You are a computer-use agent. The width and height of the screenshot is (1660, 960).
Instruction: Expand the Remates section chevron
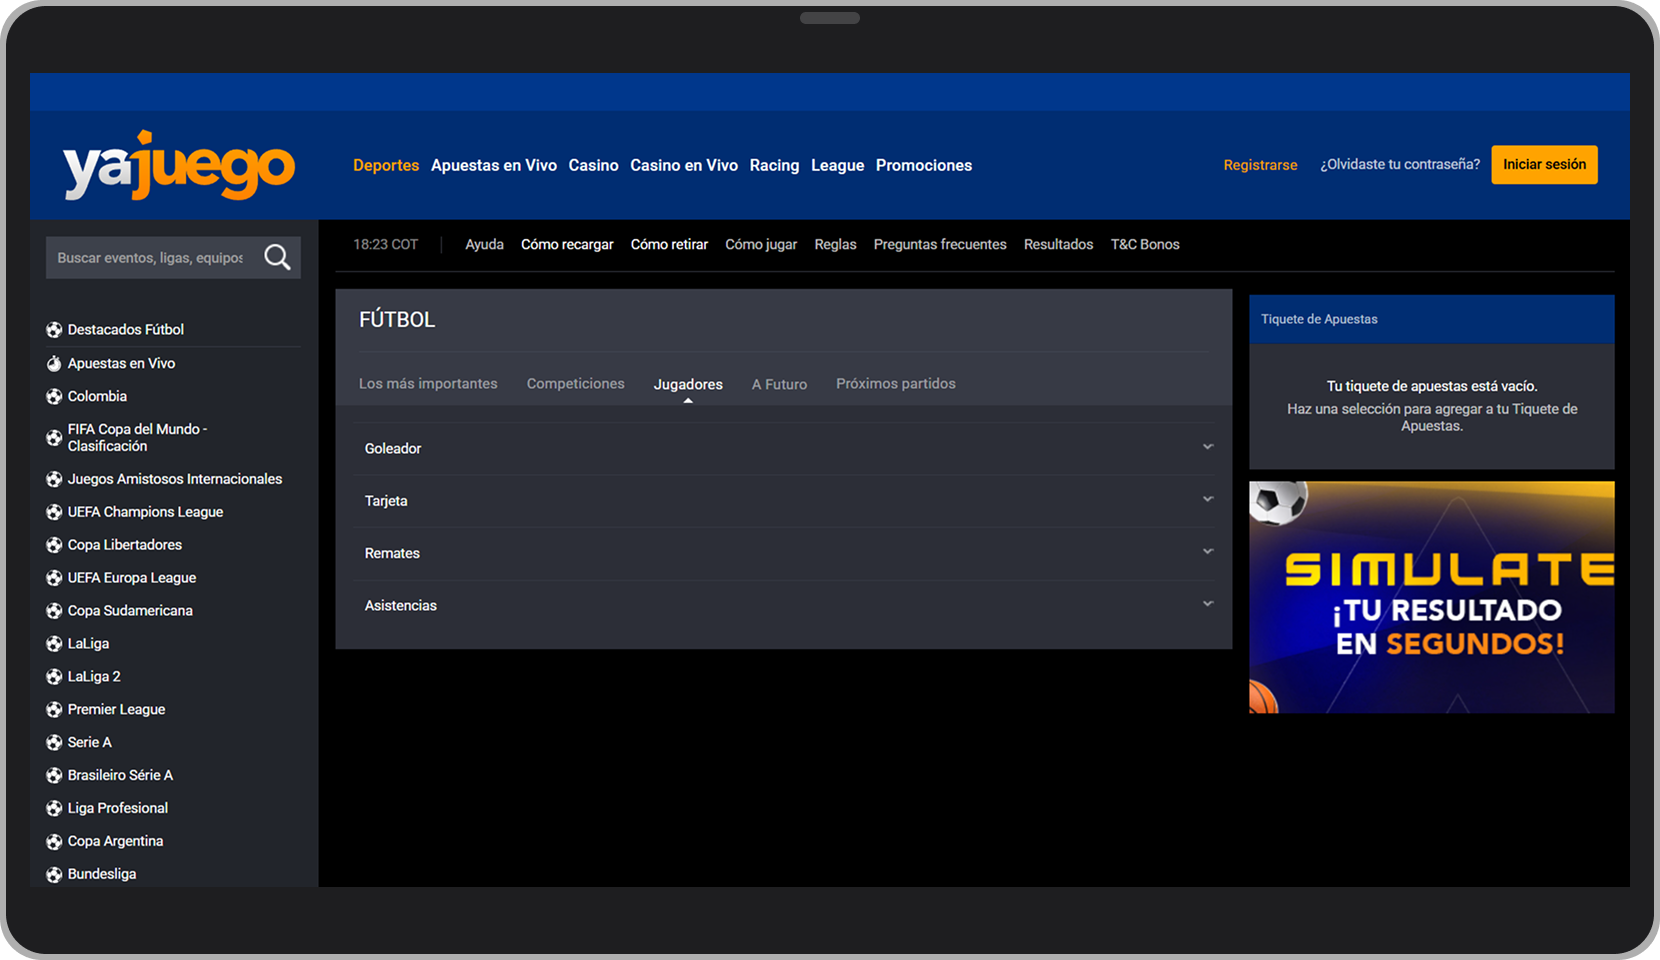pyautogui.click(x=1208, y=552)
